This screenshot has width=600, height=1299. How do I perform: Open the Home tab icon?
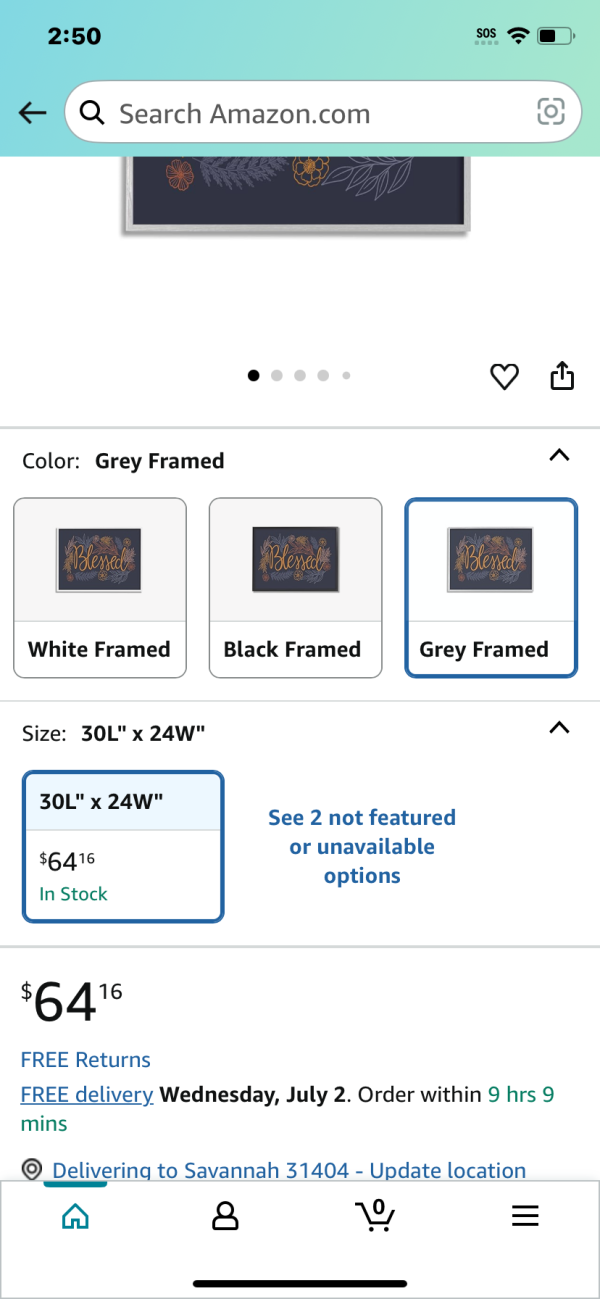click(75, 1216)
